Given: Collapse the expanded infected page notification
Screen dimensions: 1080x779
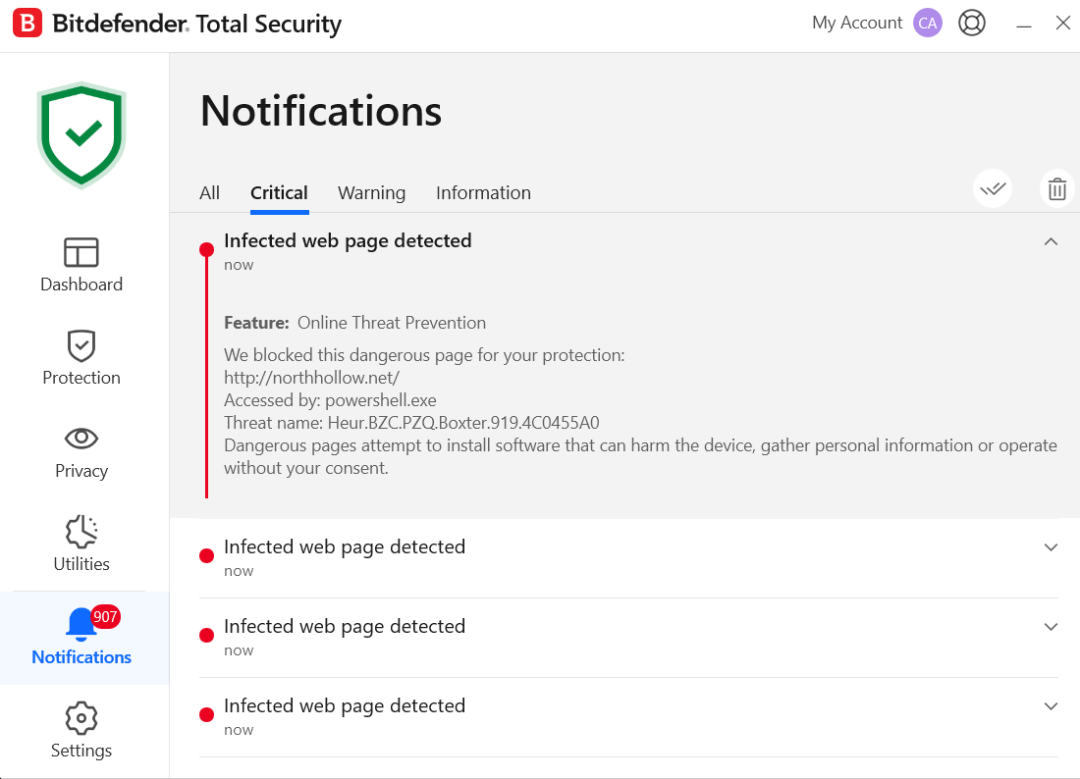Looking at the screenshot, I should coord(1050,242).
